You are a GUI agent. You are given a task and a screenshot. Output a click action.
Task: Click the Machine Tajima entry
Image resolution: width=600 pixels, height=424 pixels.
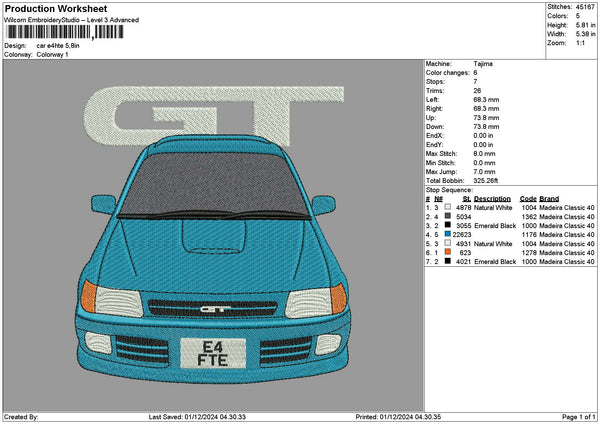click(485, 63)
